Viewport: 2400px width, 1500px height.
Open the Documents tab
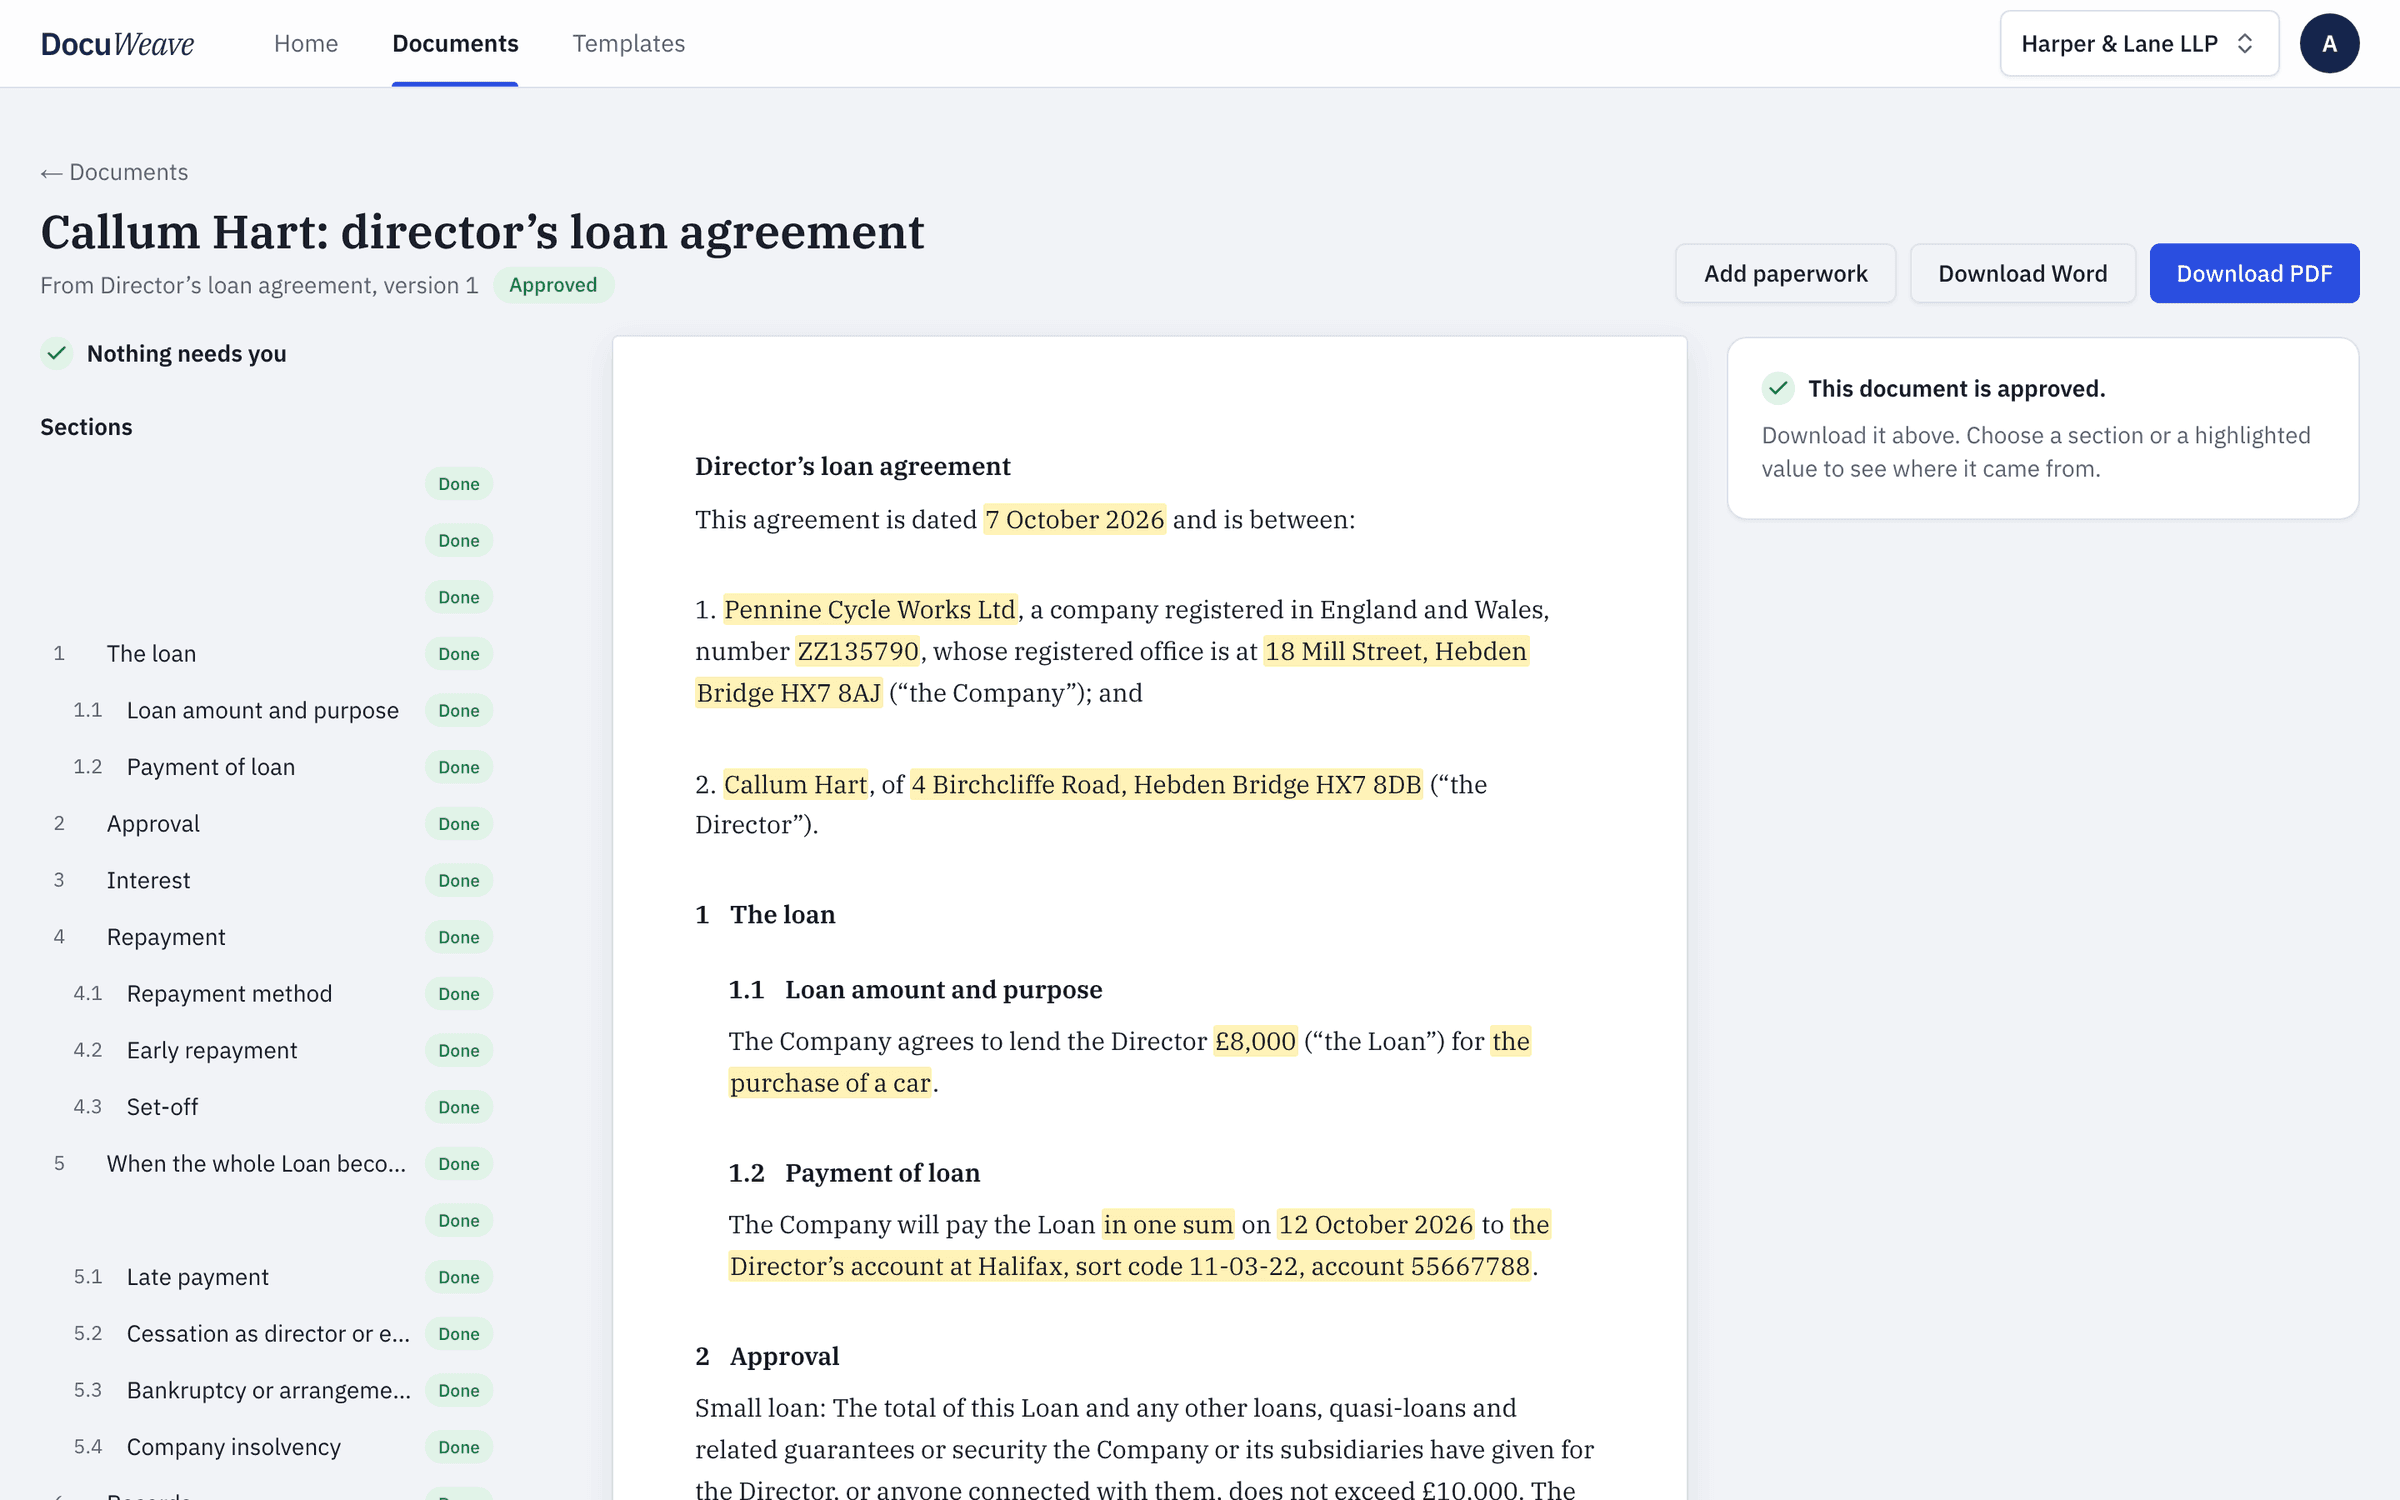455,43
